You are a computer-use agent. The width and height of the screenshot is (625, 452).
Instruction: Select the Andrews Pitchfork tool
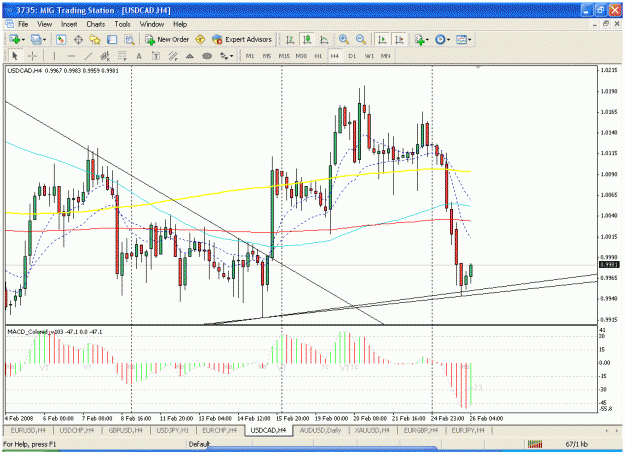173,56
